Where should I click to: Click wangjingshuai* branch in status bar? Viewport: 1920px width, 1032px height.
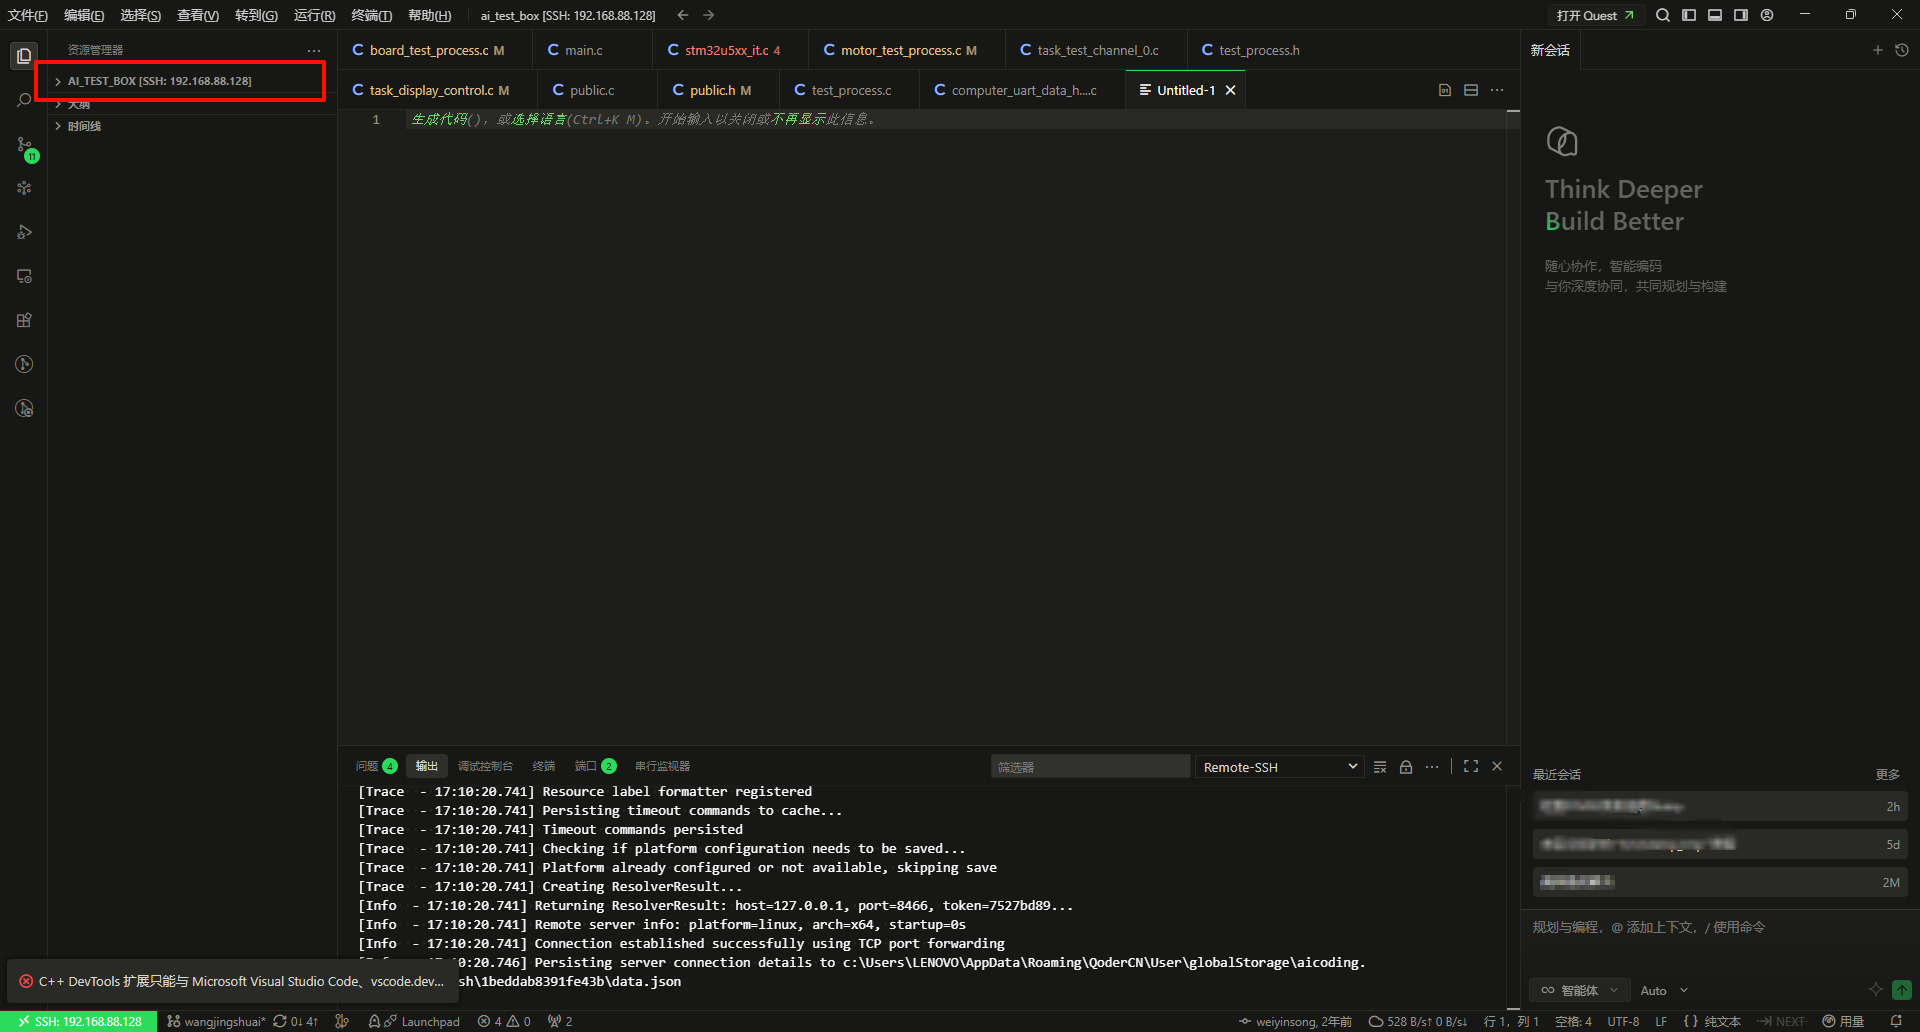tap(216, 1021)
